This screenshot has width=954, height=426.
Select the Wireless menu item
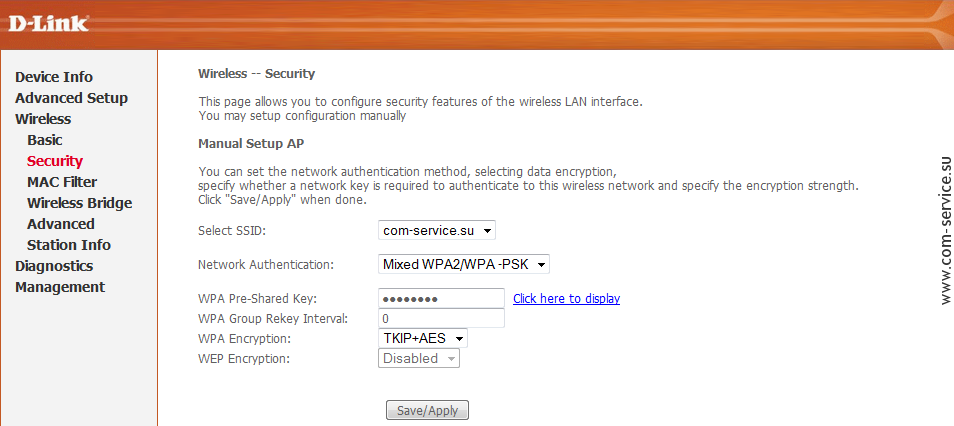[43, 119]
